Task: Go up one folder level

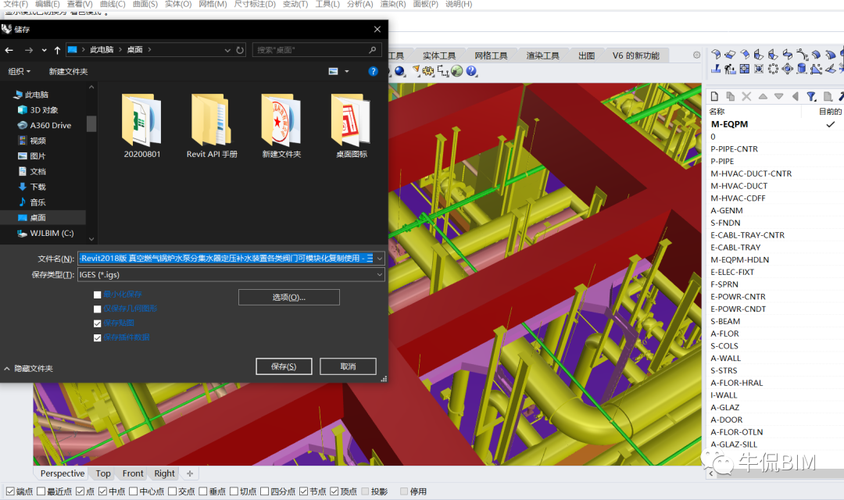Action: (x=57, y=50)
